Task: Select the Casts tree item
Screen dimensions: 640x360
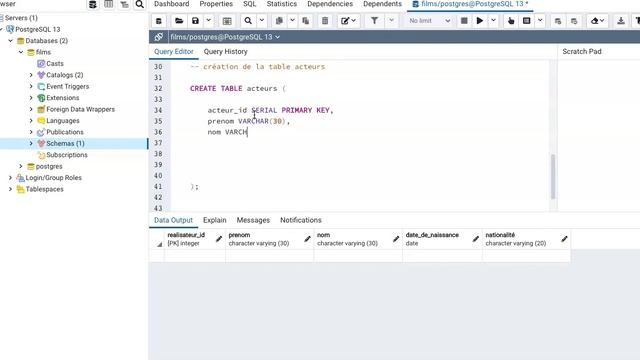Action: [x=55, y=64]
